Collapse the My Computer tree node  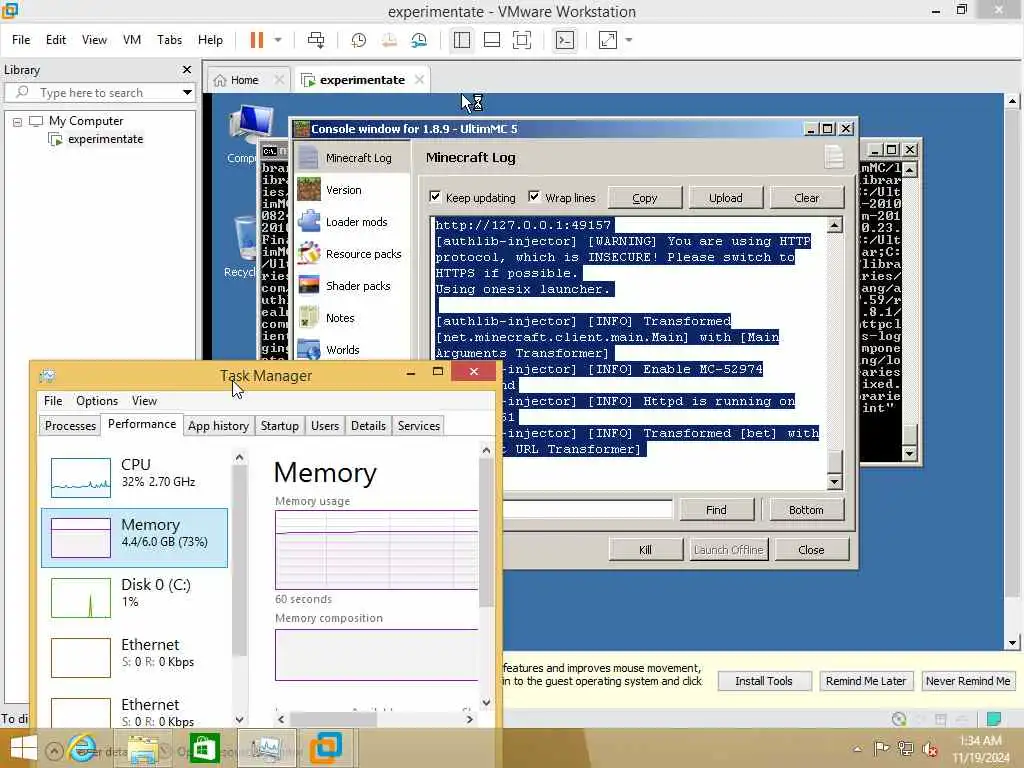[17, 121]
